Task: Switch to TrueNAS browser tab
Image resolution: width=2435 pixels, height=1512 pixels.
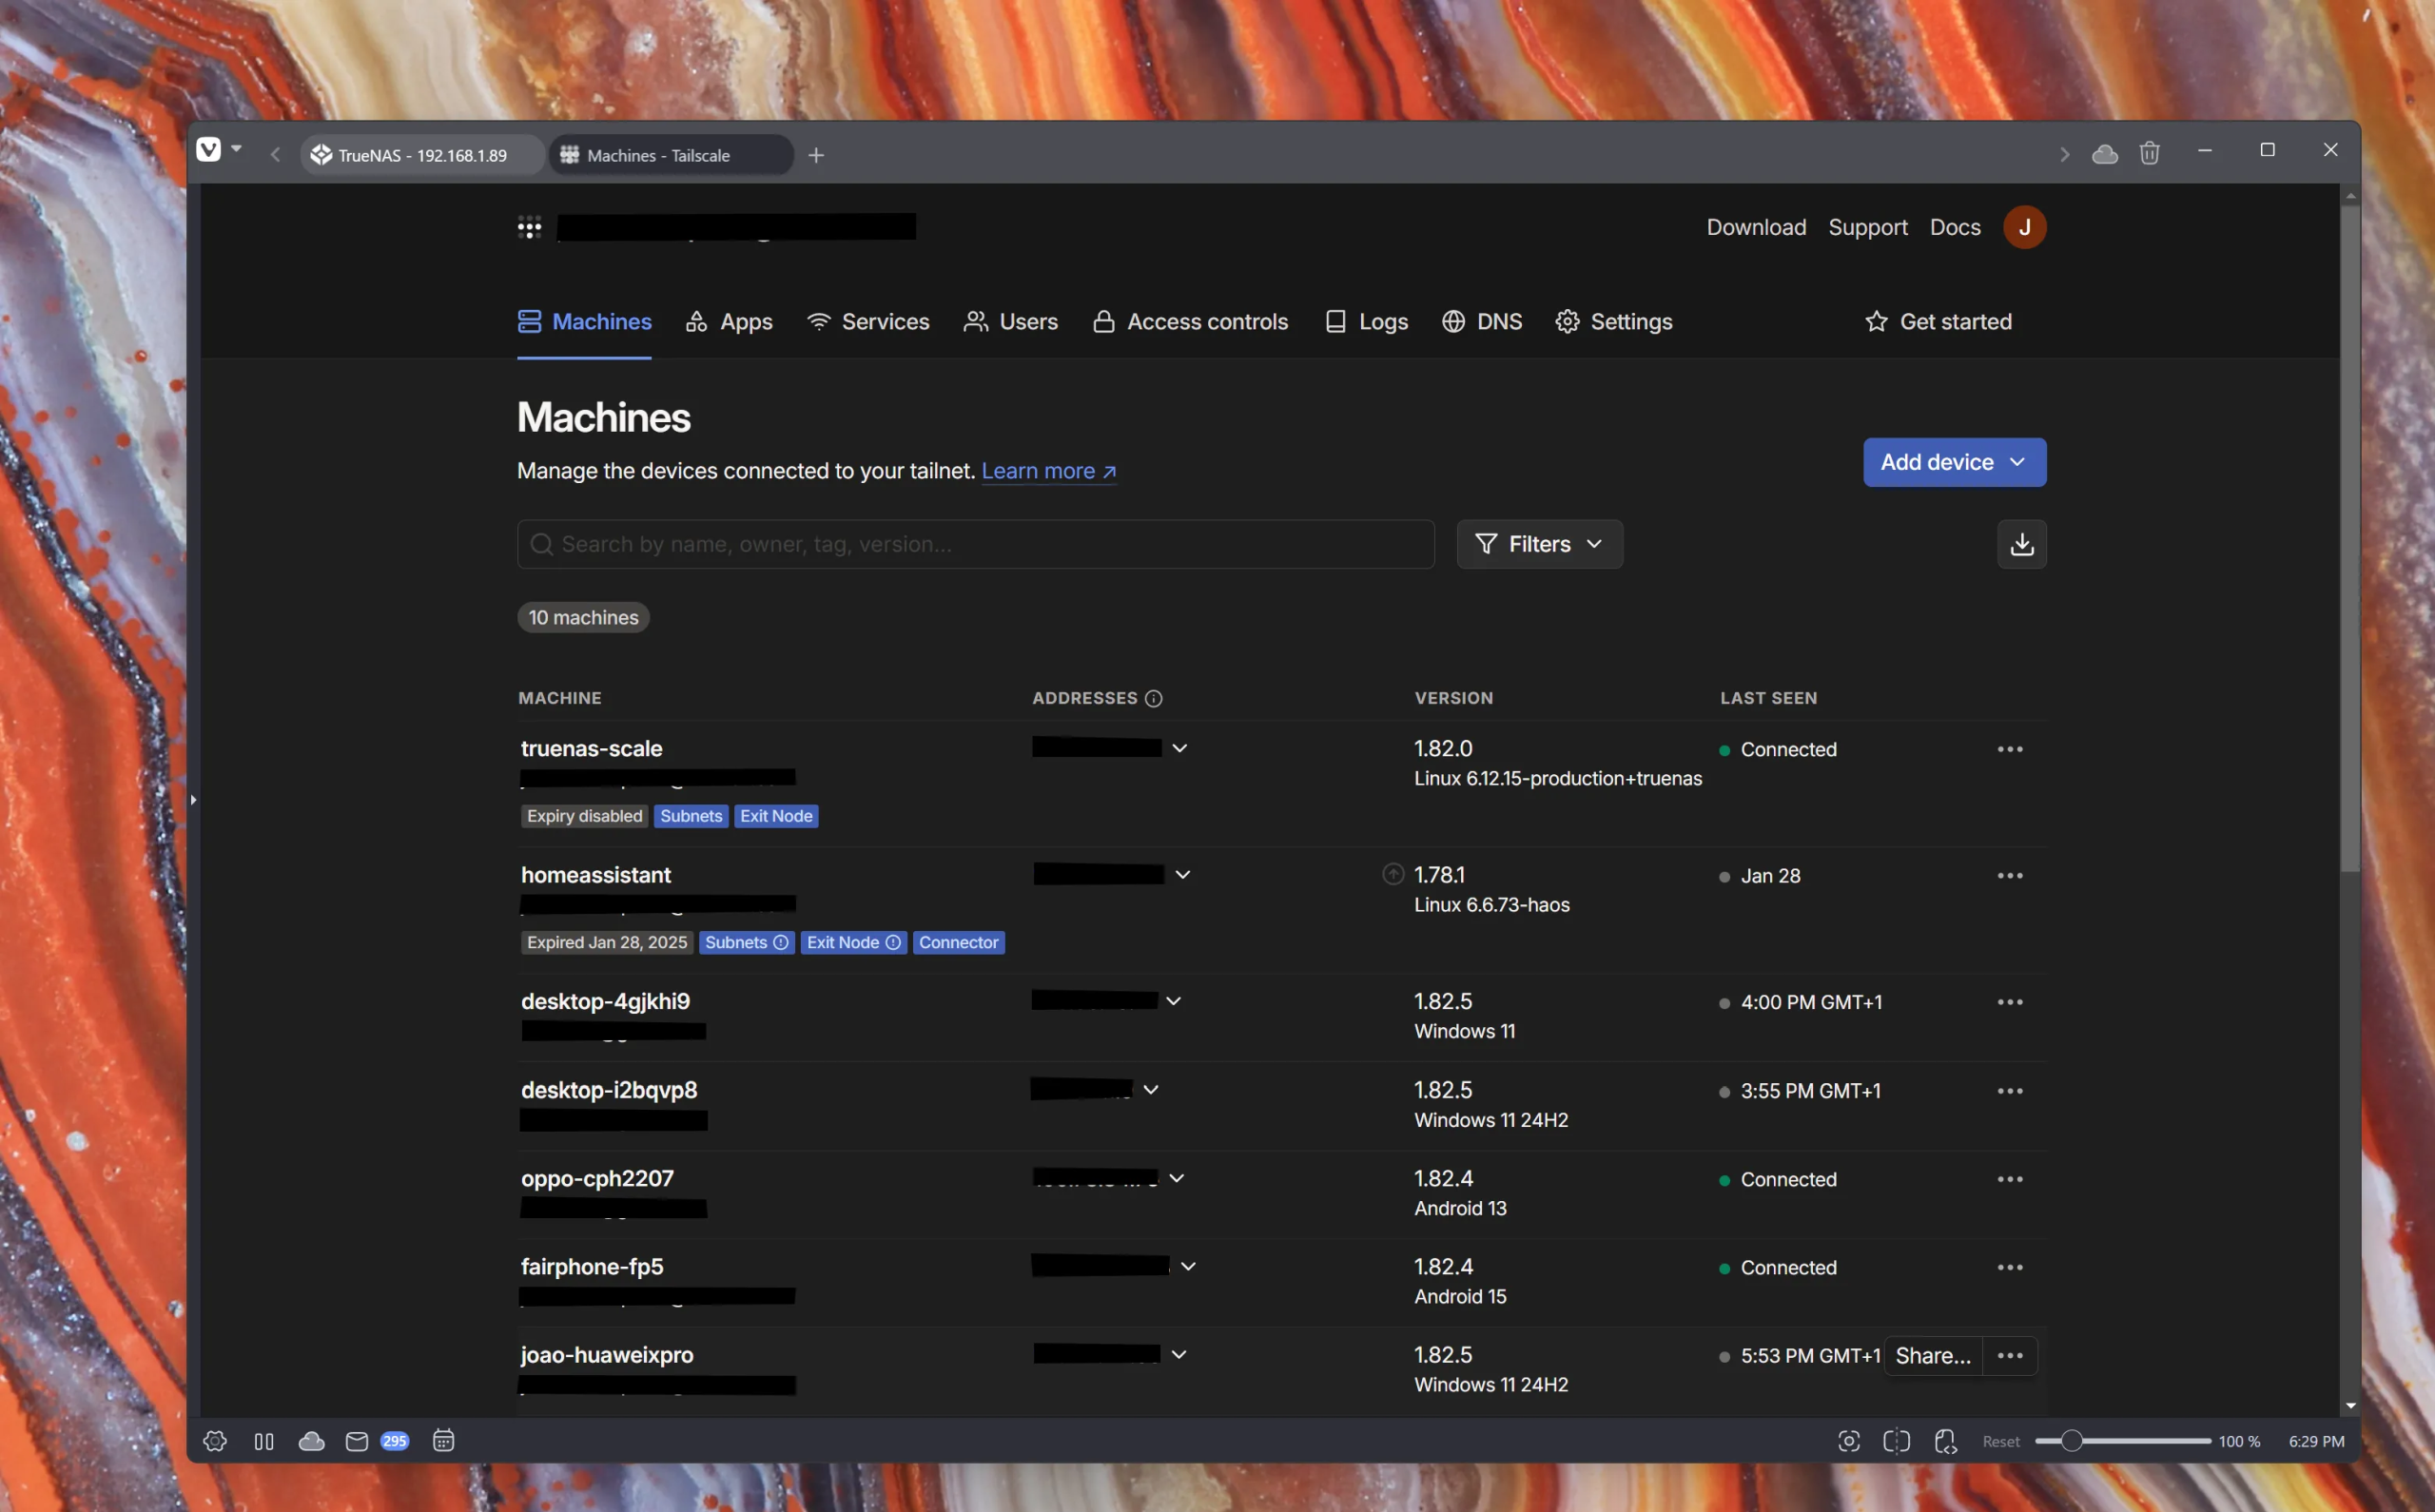Action: pyautogui.click(x=421, y=155)
